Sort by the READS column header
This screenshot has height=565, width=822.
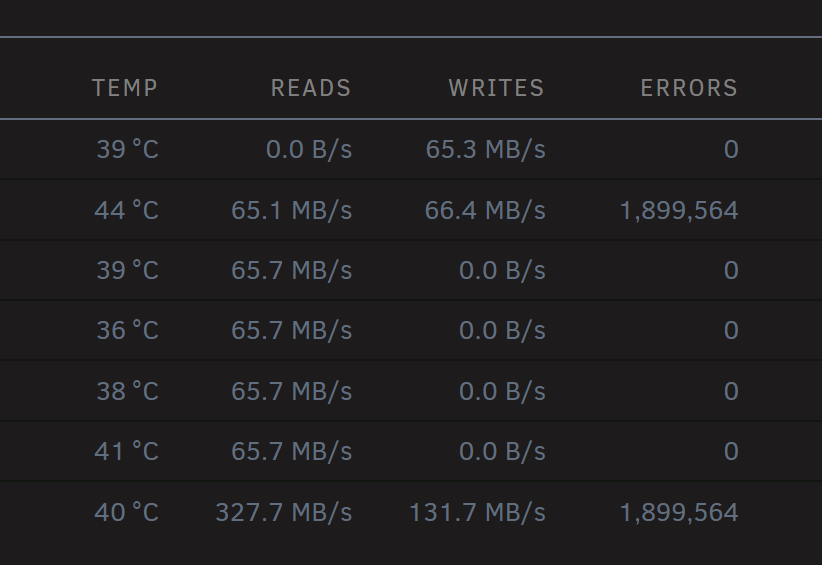[x=311, y=88]
